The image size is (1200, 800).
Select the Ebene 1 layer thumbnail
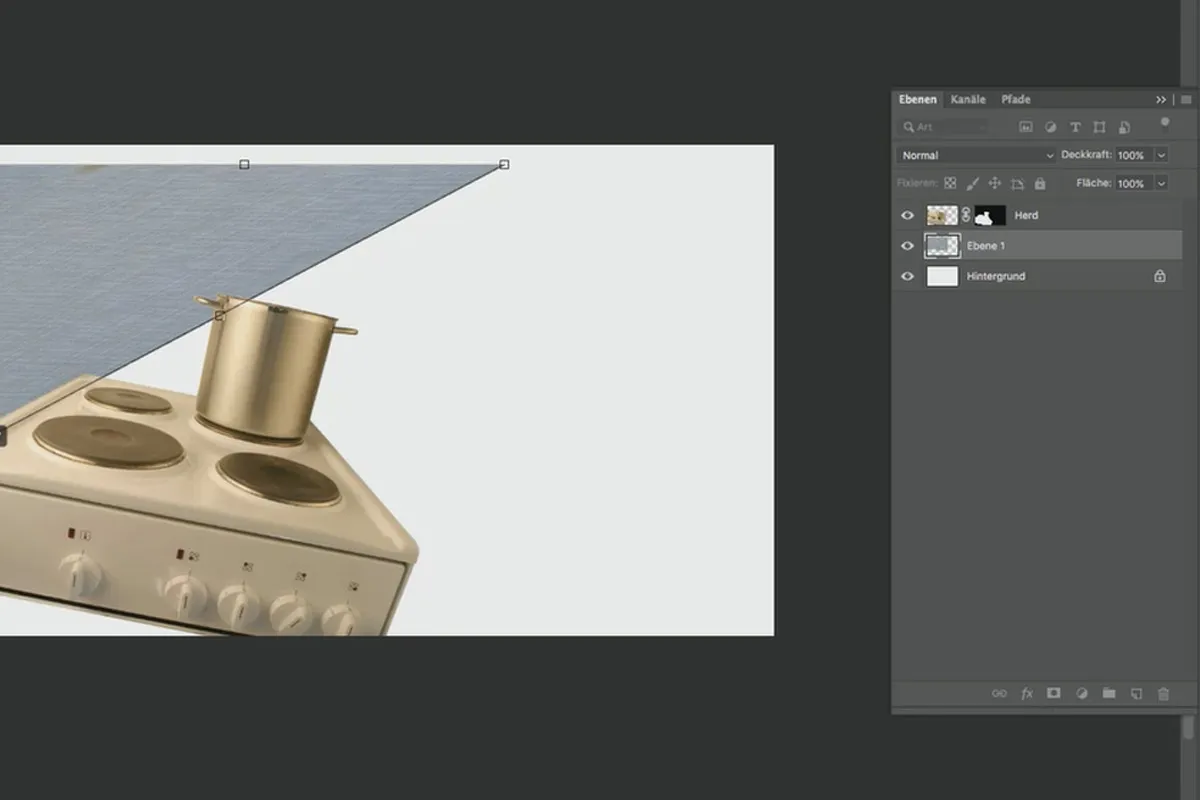[x=943, y=246]
